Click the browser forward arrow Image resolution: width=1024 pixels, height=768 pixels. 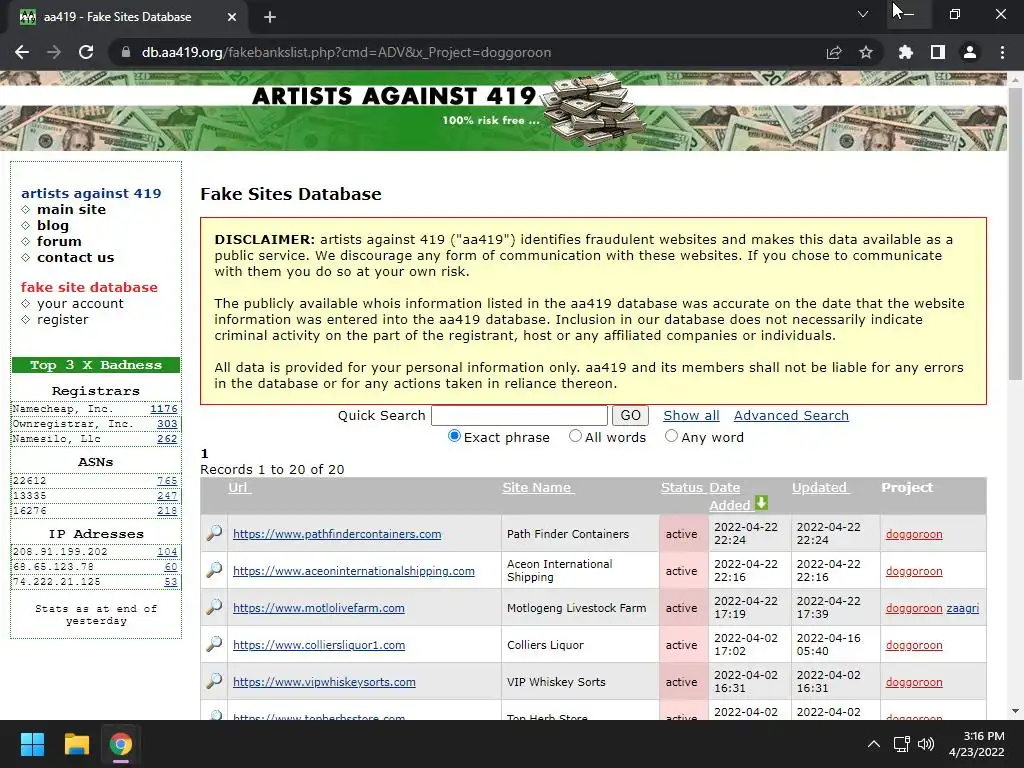coord(54,52)
